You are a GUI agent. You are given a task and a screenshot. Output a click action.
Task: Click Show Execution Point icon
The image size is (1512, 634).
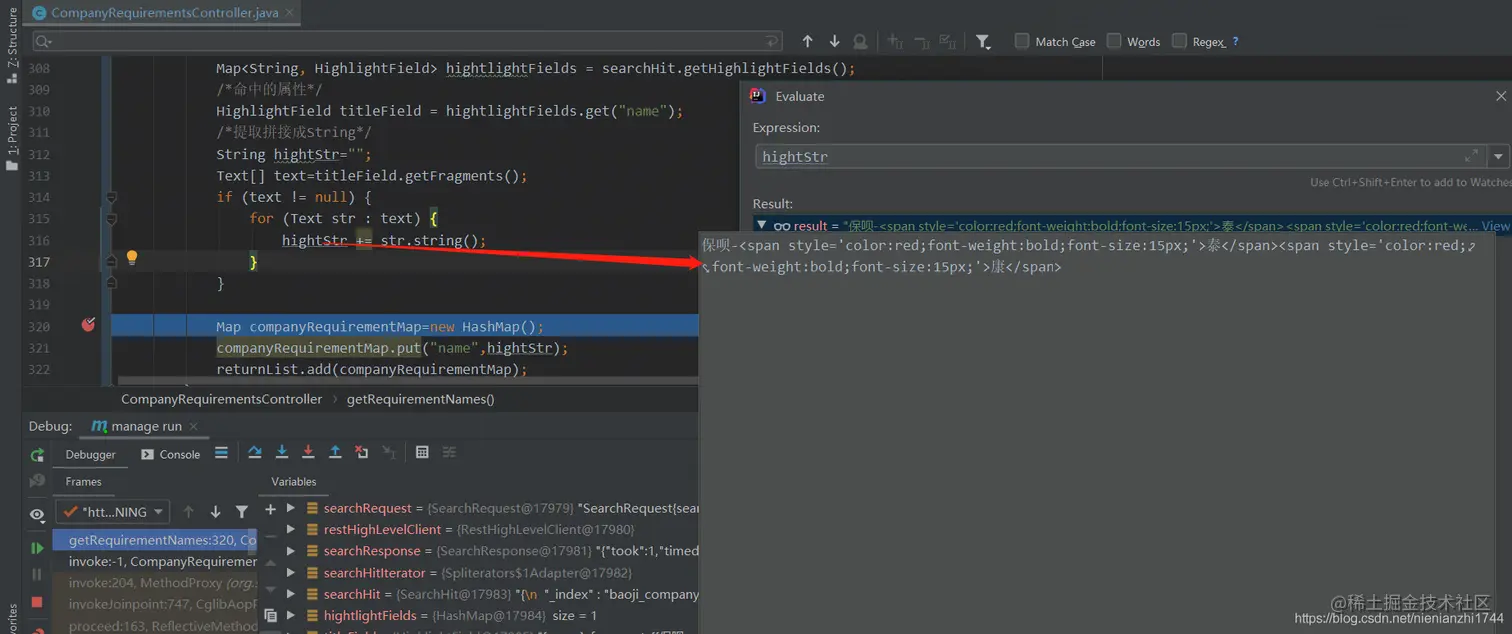click(221, 453)
